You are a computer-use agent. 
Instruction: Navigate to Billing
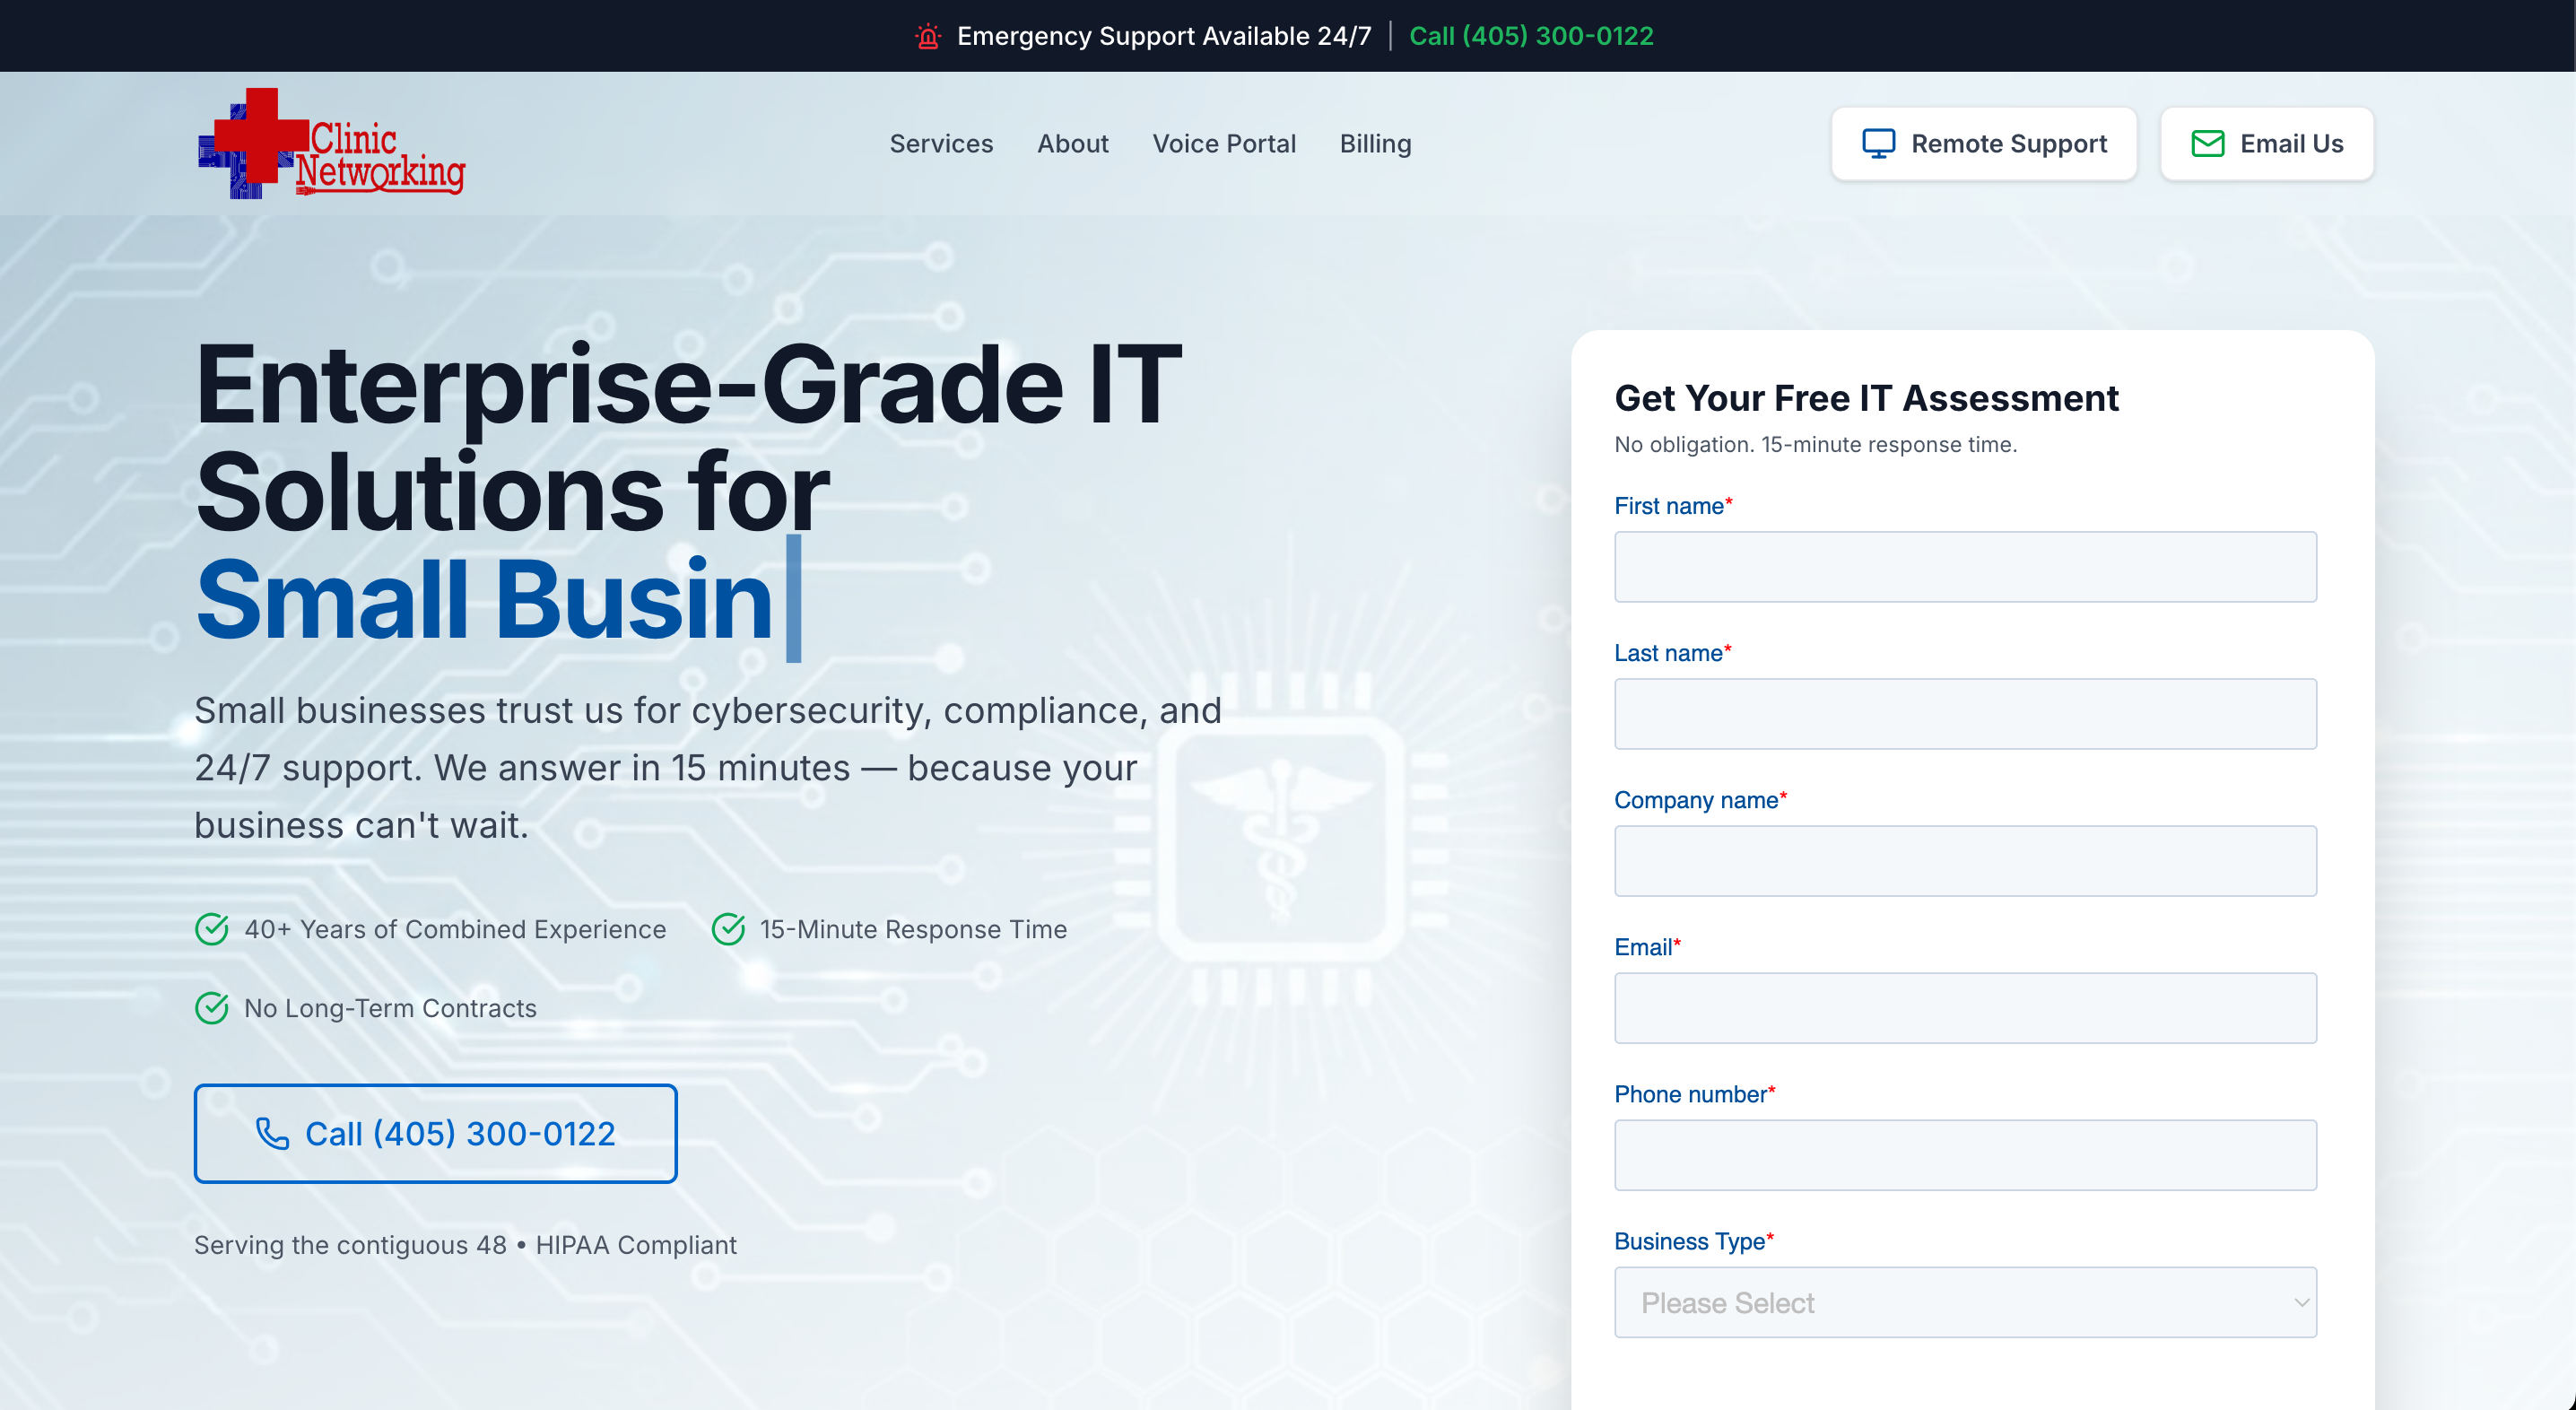point(1375,144)
